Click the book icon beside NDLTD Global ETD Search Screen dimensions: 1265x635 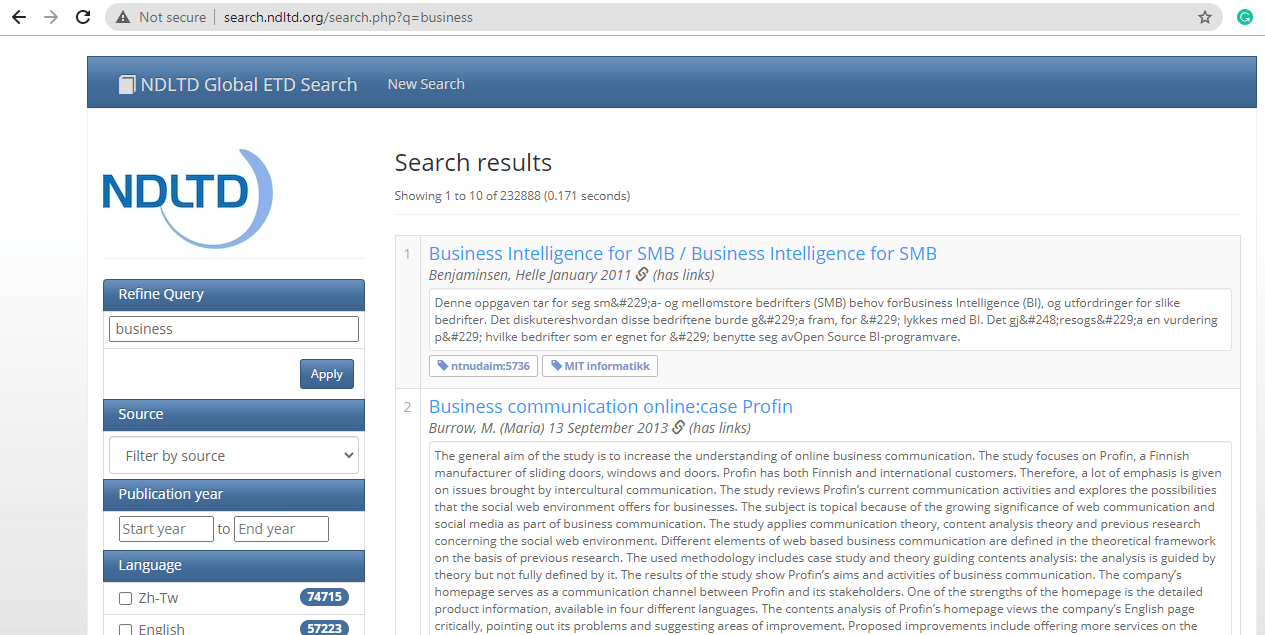click(127, 85)
